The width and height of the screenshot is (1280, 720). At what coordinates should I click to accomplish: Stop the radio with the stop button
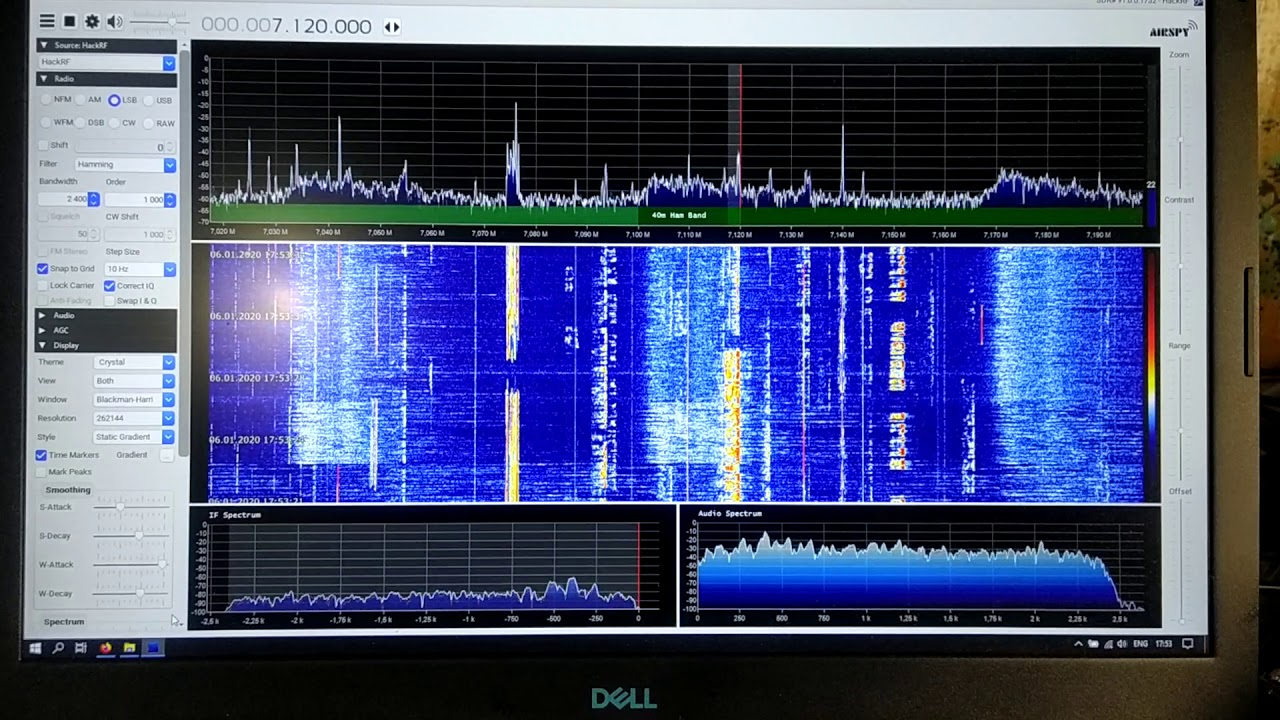(70, 21)
